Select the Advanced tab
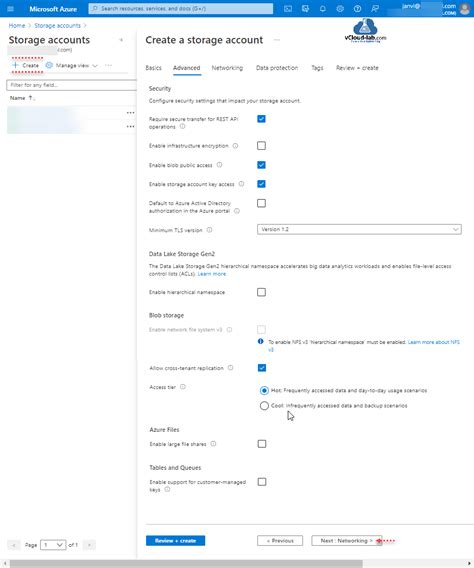 (186, 68)
